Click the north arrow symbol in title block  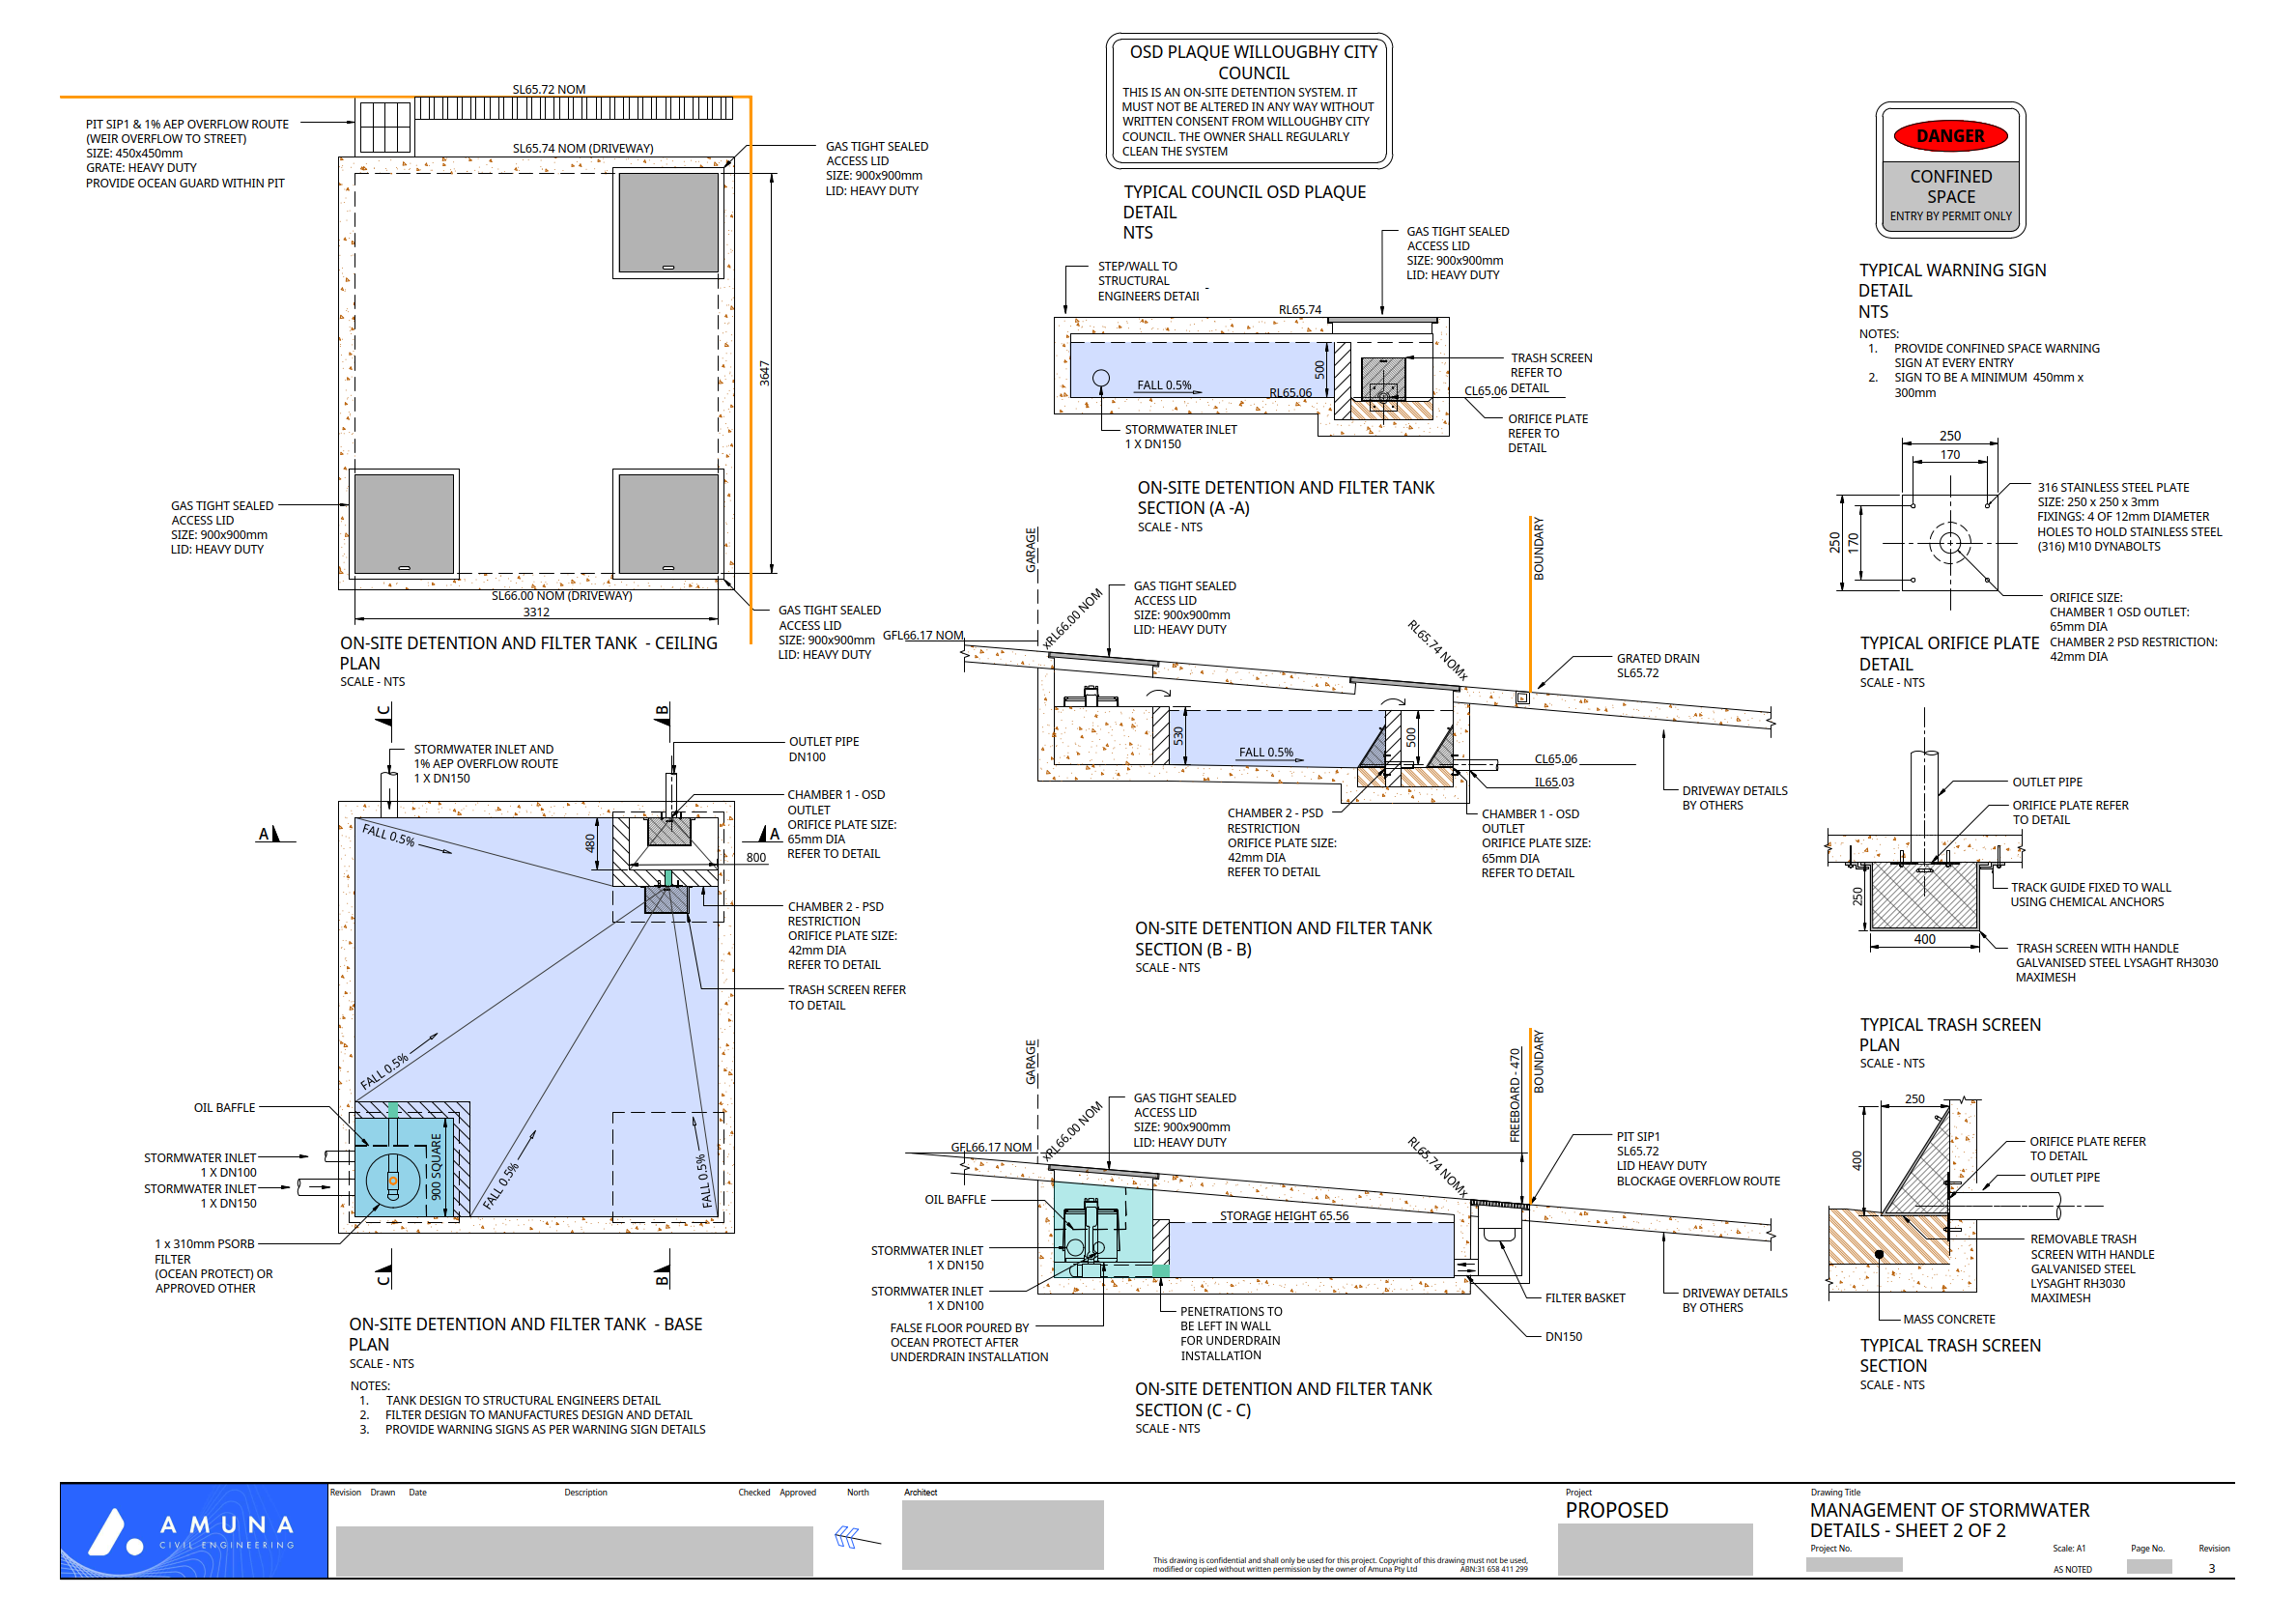(x=857, y=1537)
